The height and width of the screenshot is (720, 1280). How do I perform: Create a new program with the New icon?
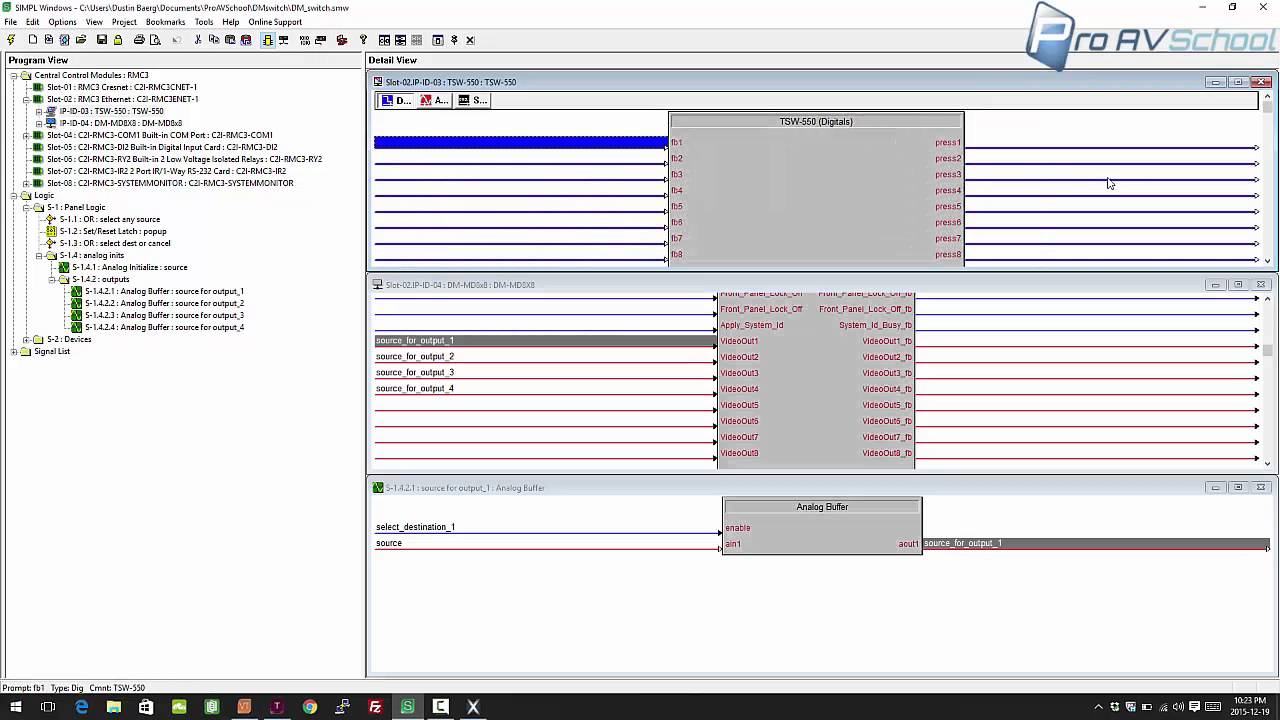(x=33, y=40)
